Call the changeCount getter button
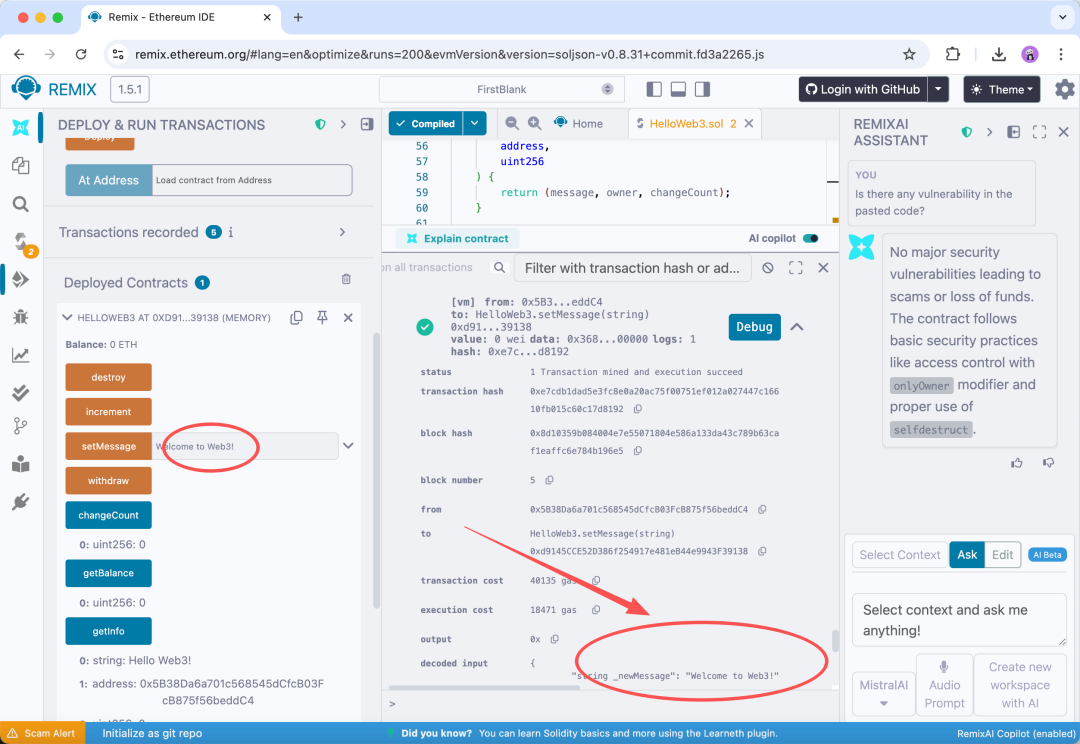Image resolution: width=1080 pixels, height=744 pixels. click(x=108, y=515)
